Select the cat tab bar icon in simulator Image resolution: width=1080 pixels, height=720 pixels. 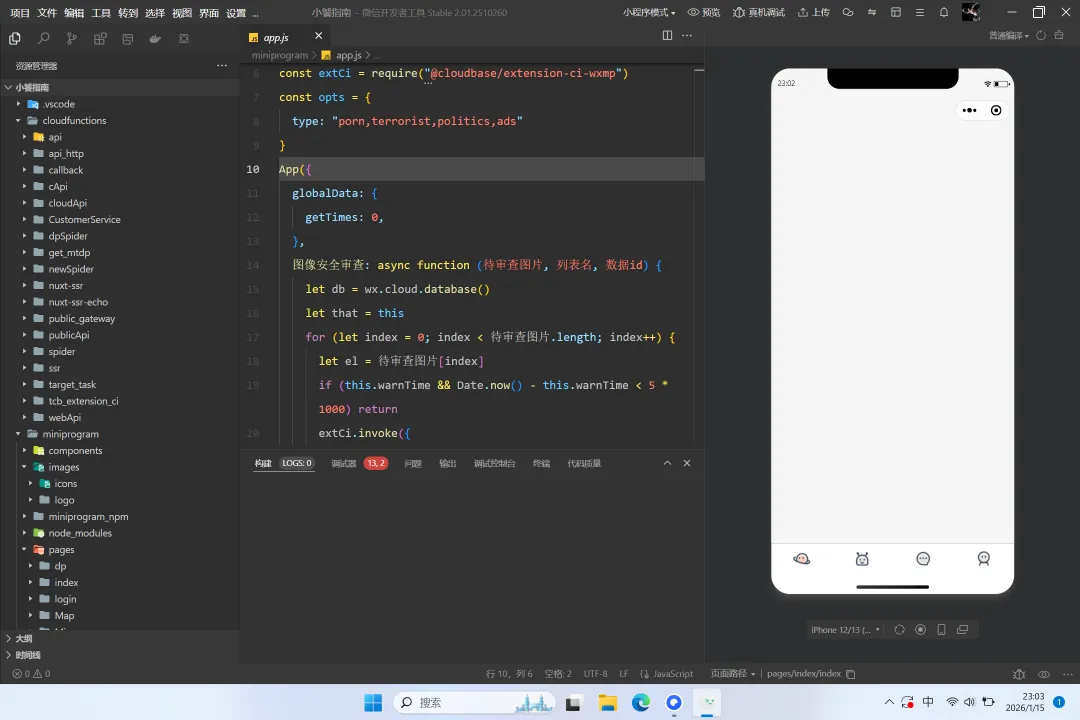point(862,559)
